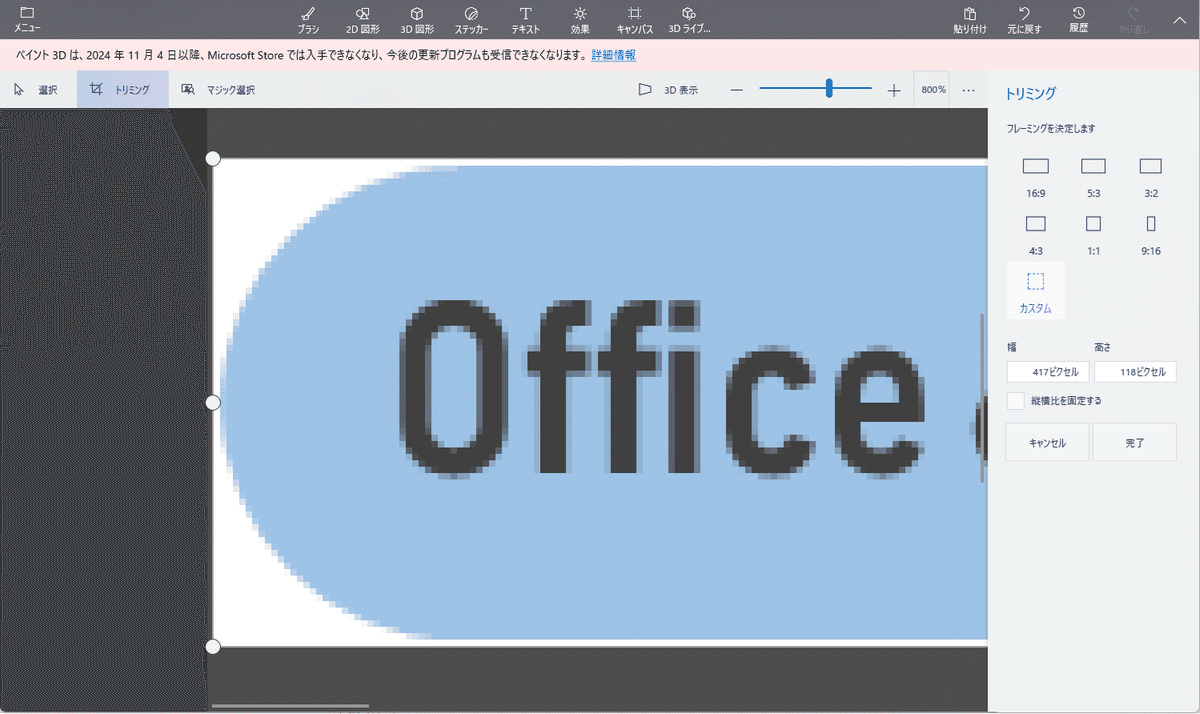
Task: Choose the 選択 selection tool
Action: (38, 90)
